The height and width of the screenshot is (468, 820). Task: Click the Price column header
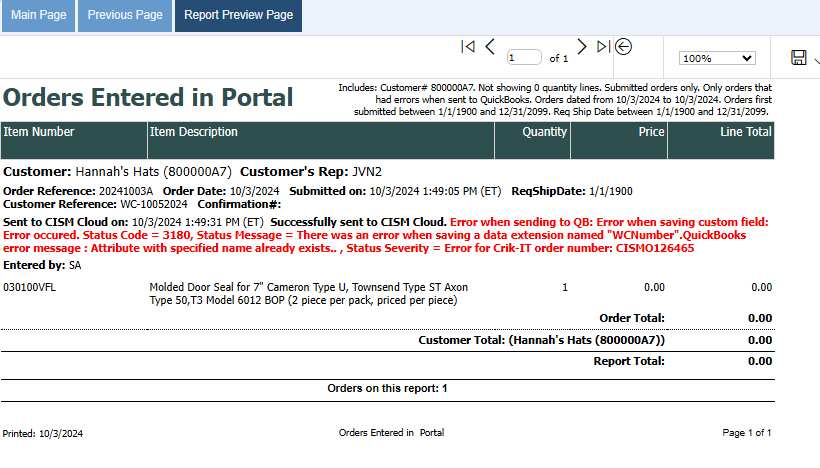[651, 132]
